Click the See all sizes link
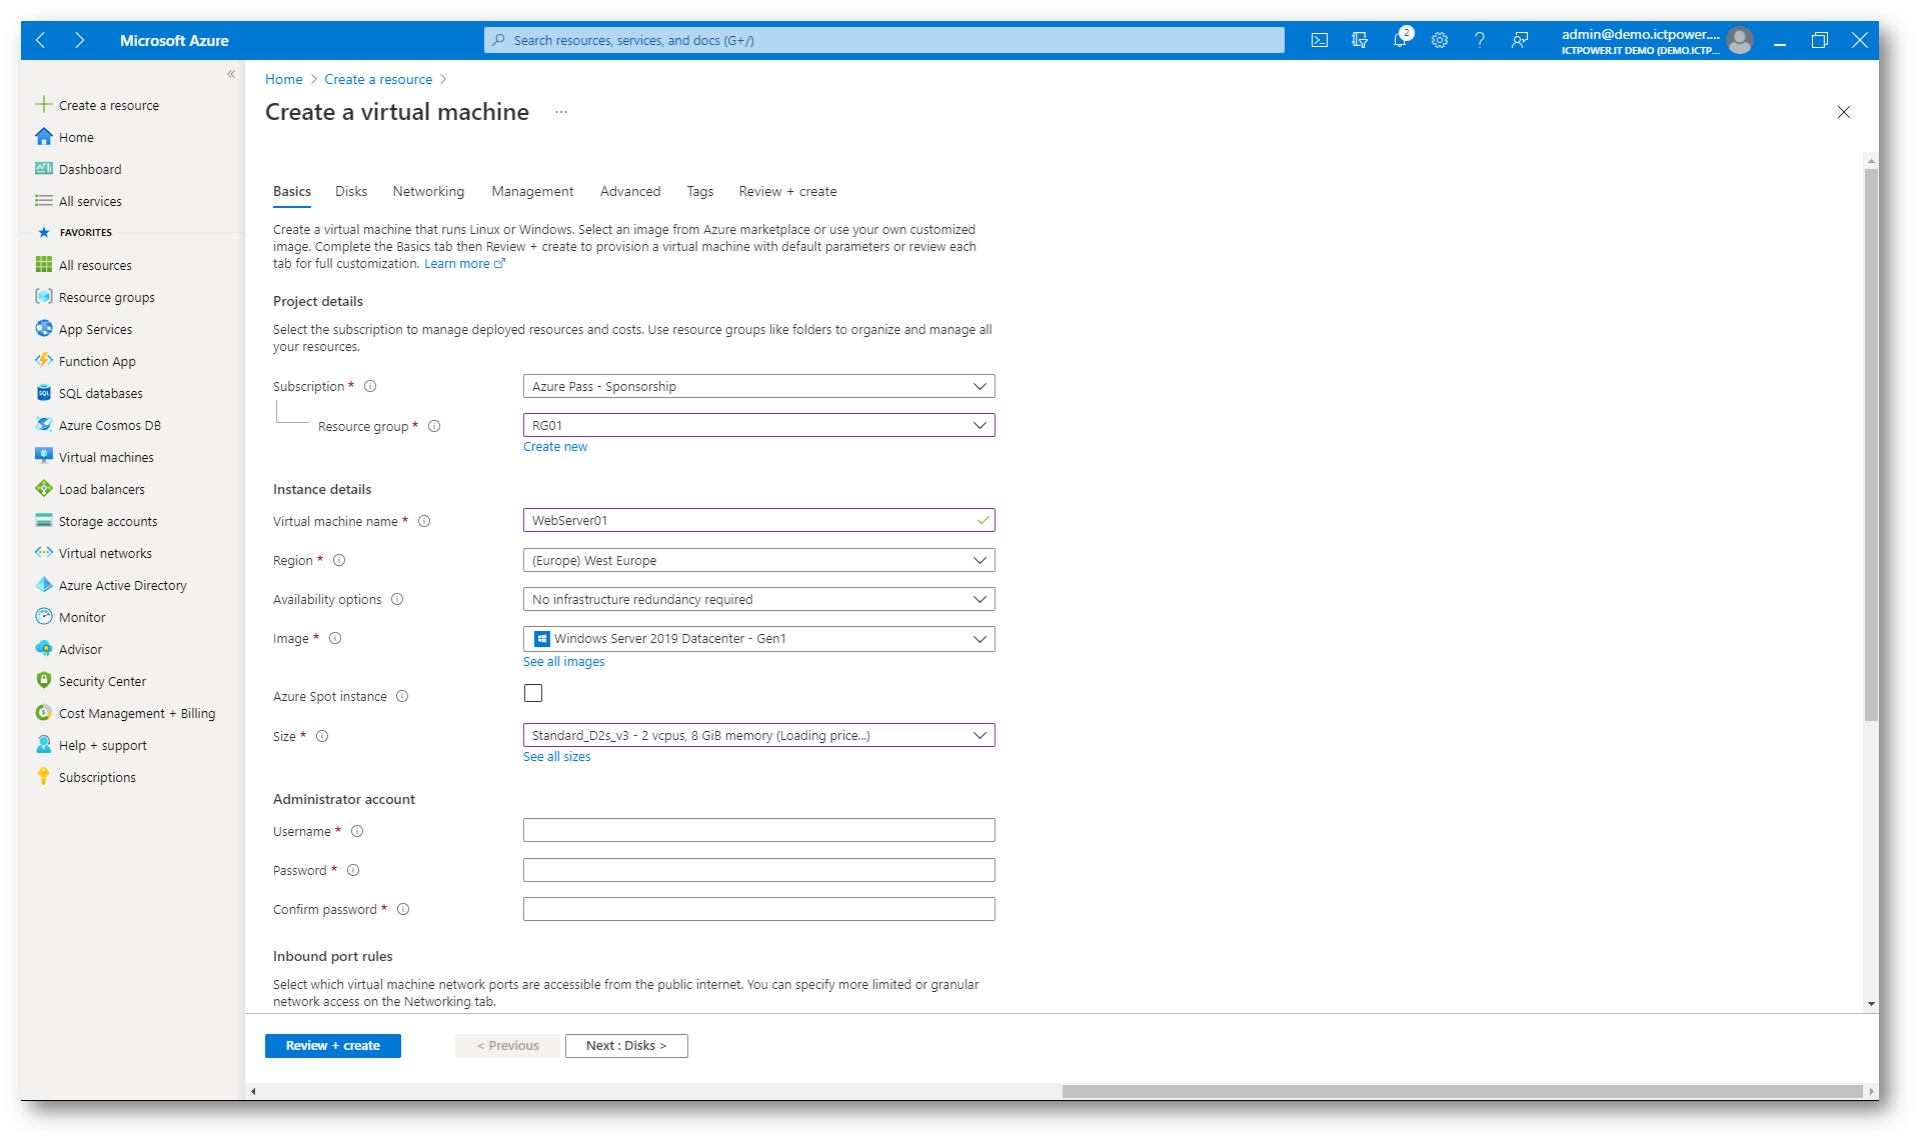This screenshot has width=1921, height=1143. point(557,756)
